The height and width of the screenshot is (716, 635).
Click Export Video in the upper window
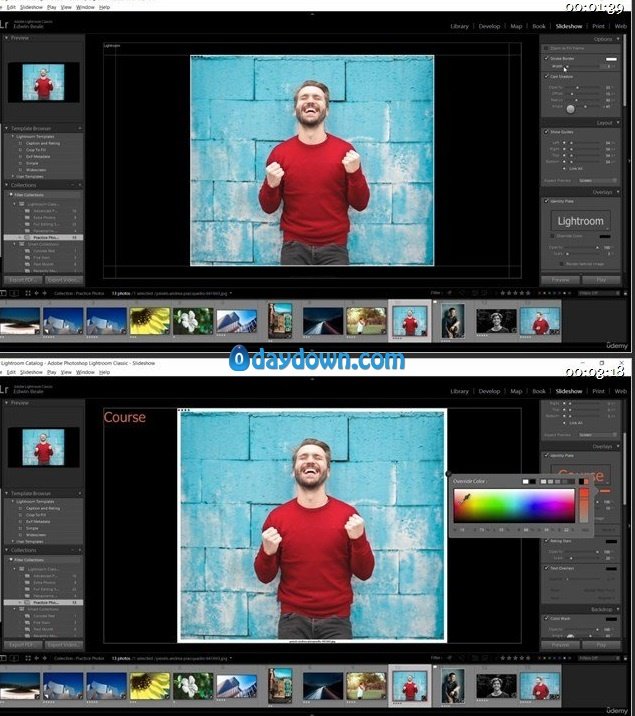tap(63, 279)
